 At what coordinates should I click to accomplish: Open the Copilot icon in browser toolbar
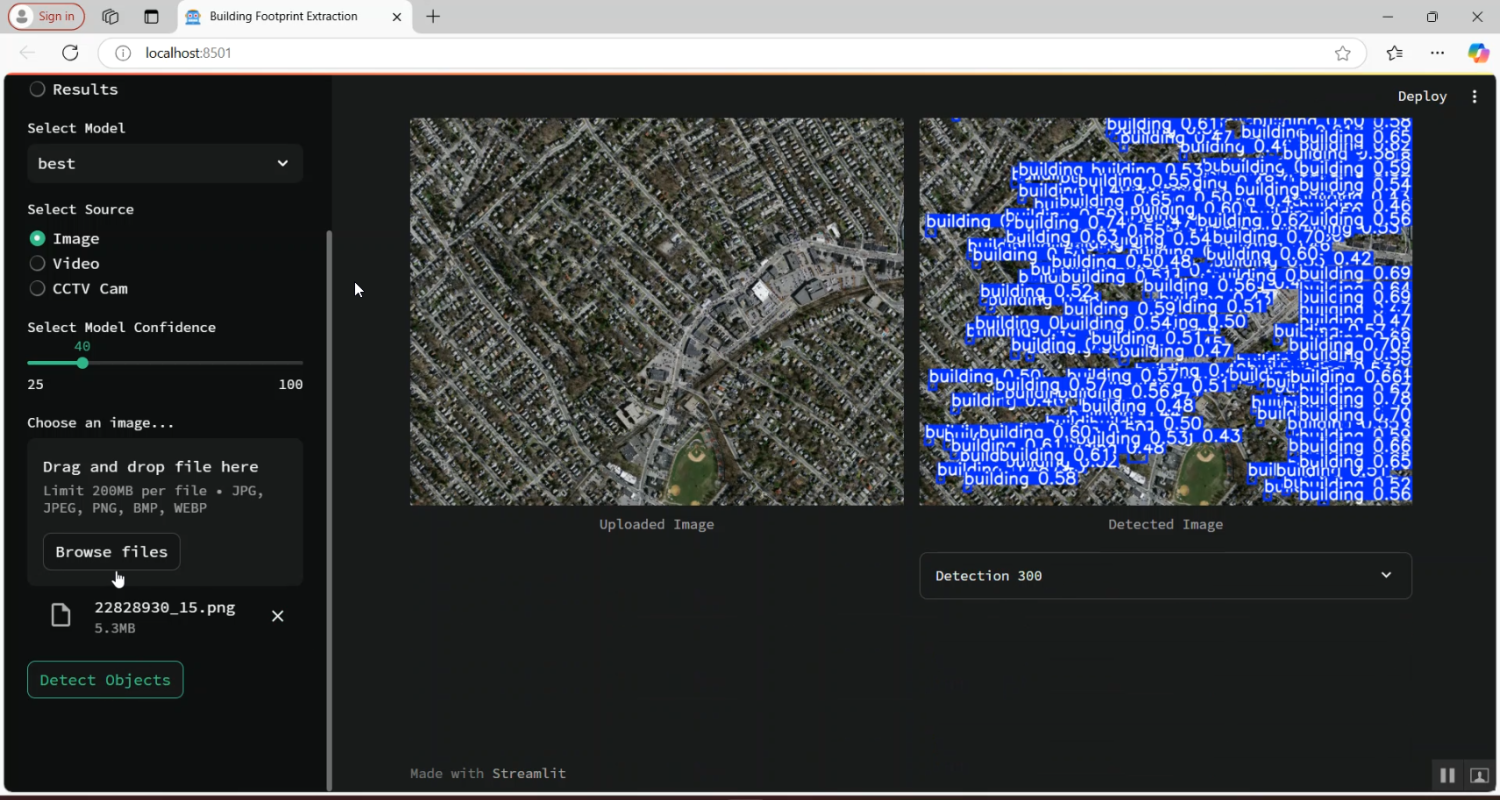pyautogui.click(x=1478, y=53)
